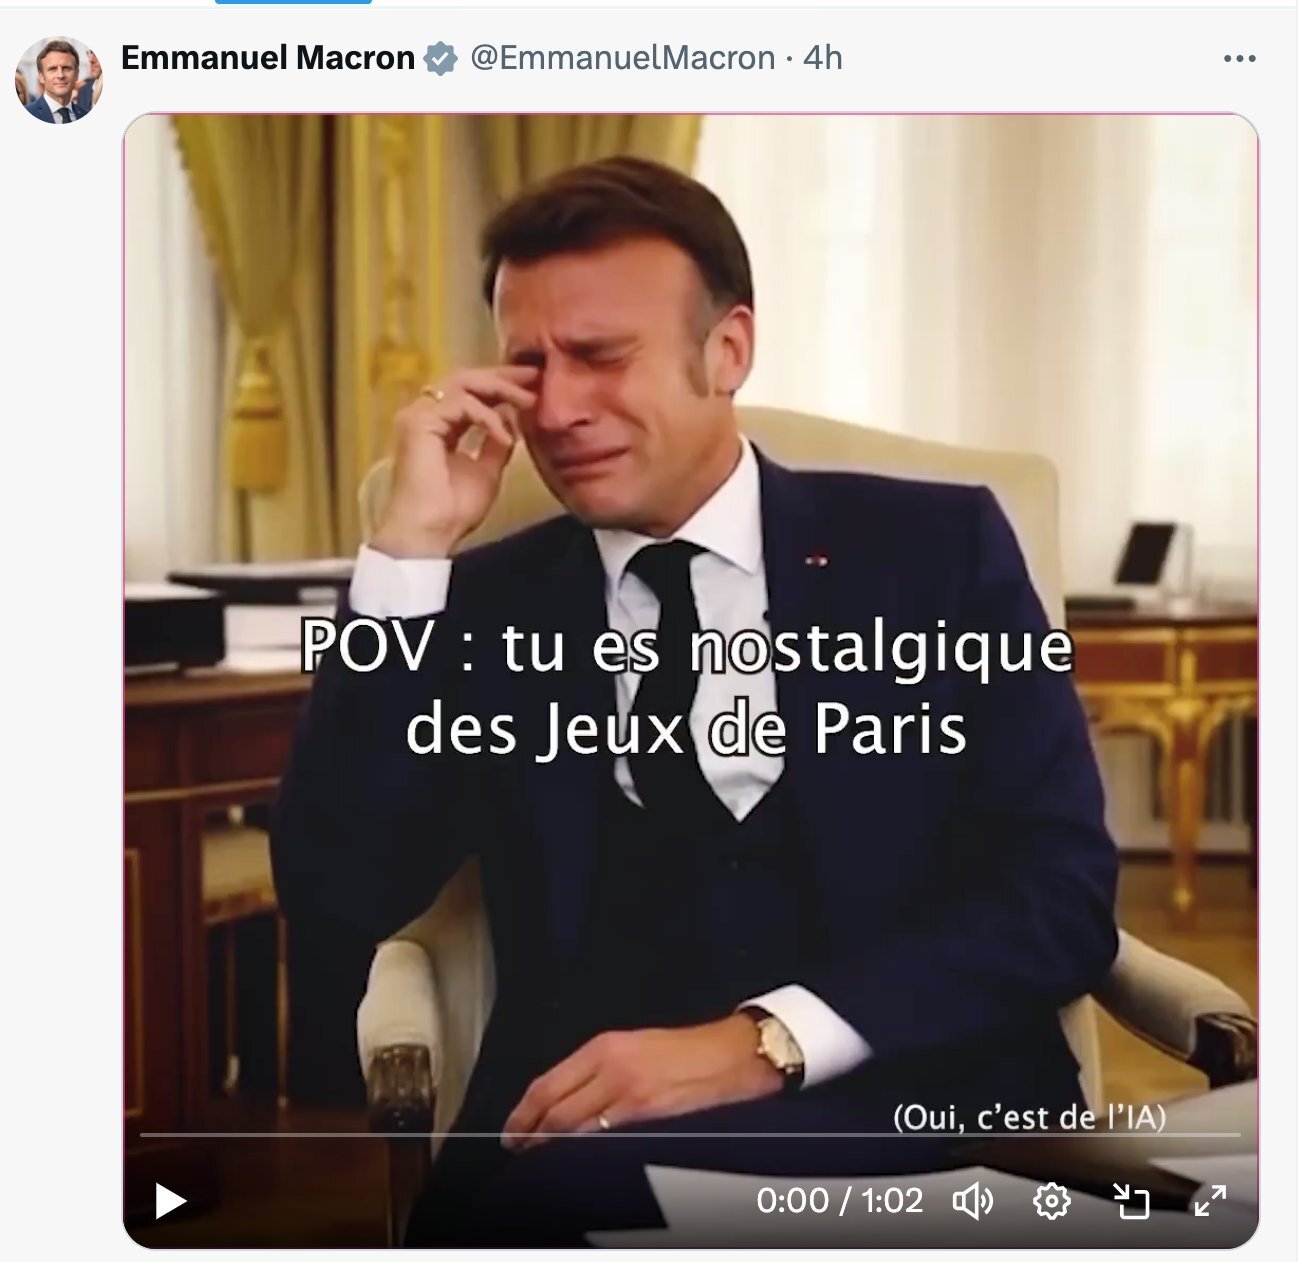Play the video with the play button

(170, 1200)
